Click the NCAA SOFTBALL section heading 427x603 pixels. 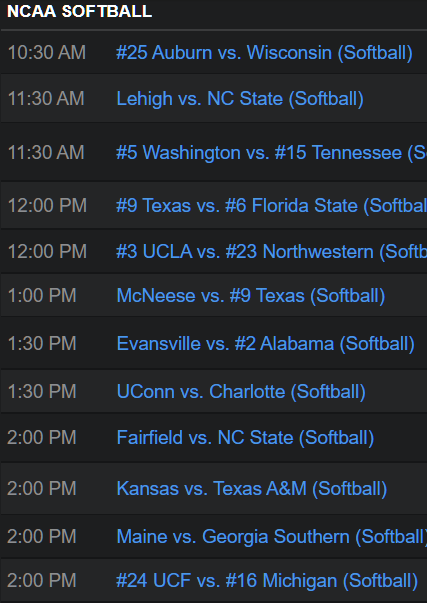(x=80, y=12)
